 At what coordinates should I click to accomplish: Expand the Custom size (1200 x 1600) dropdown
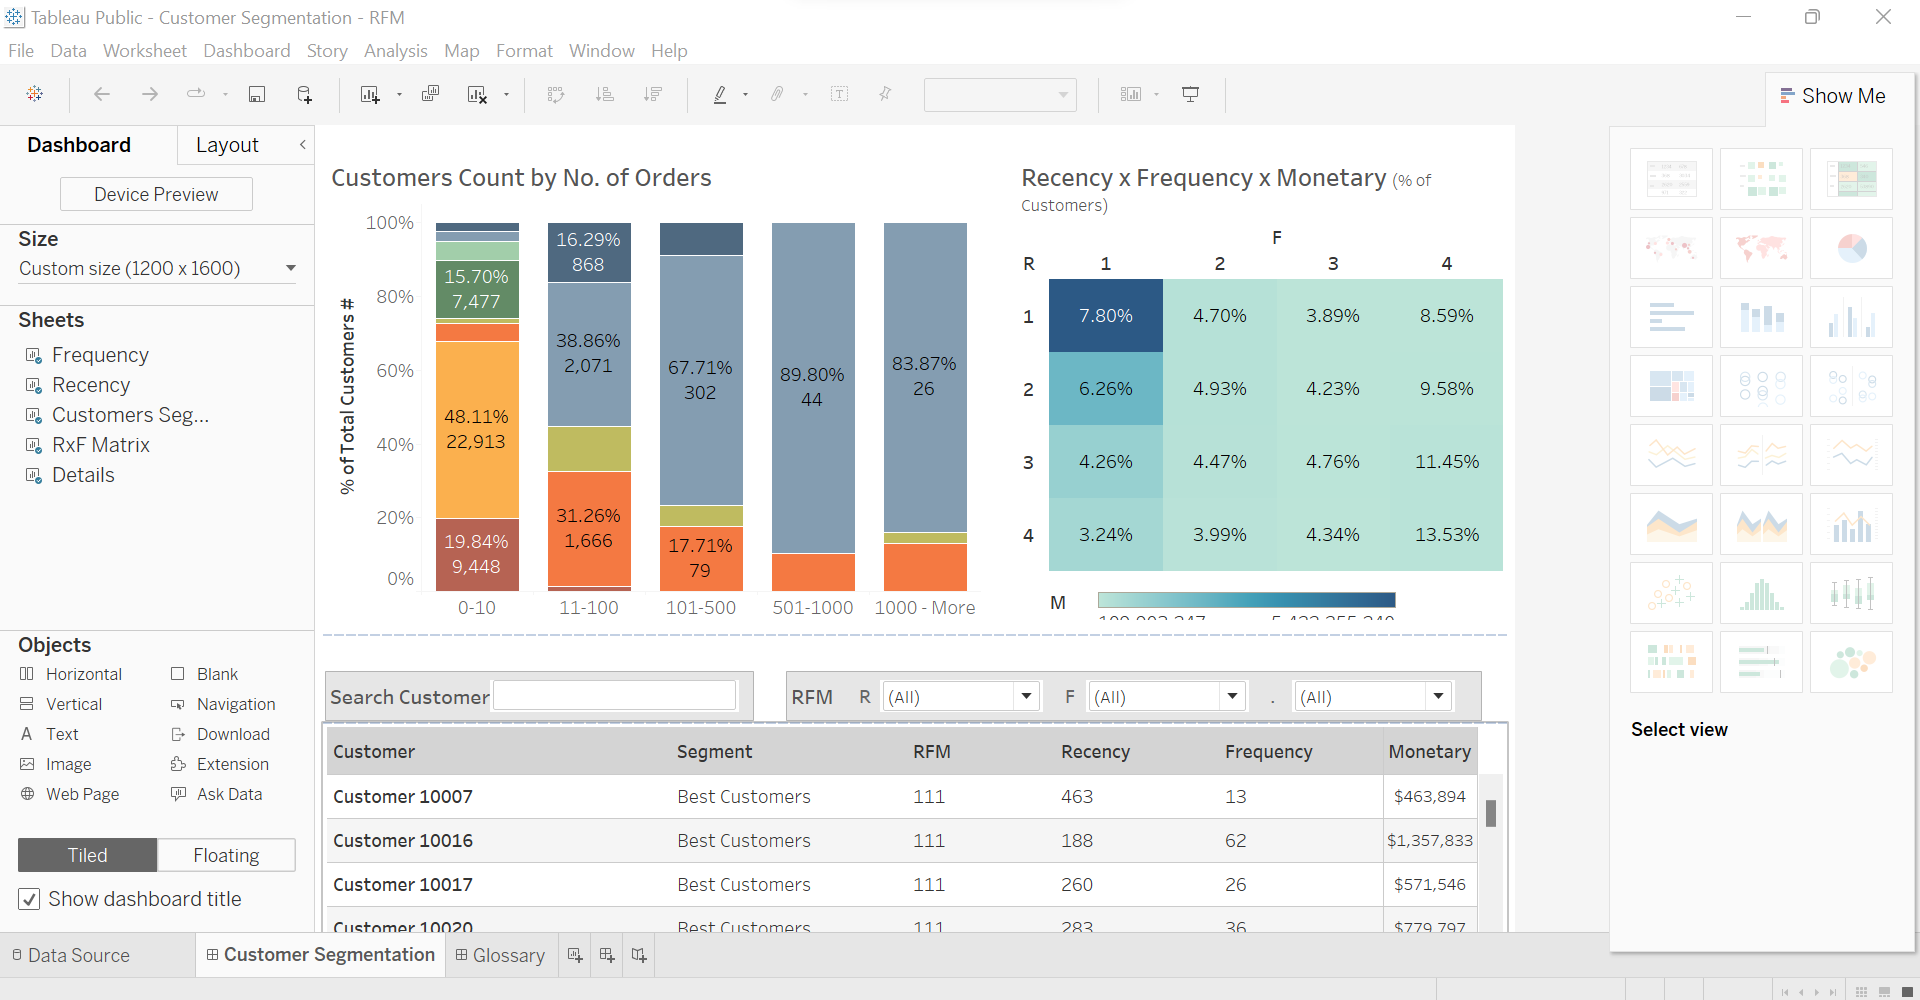point(290,268)
